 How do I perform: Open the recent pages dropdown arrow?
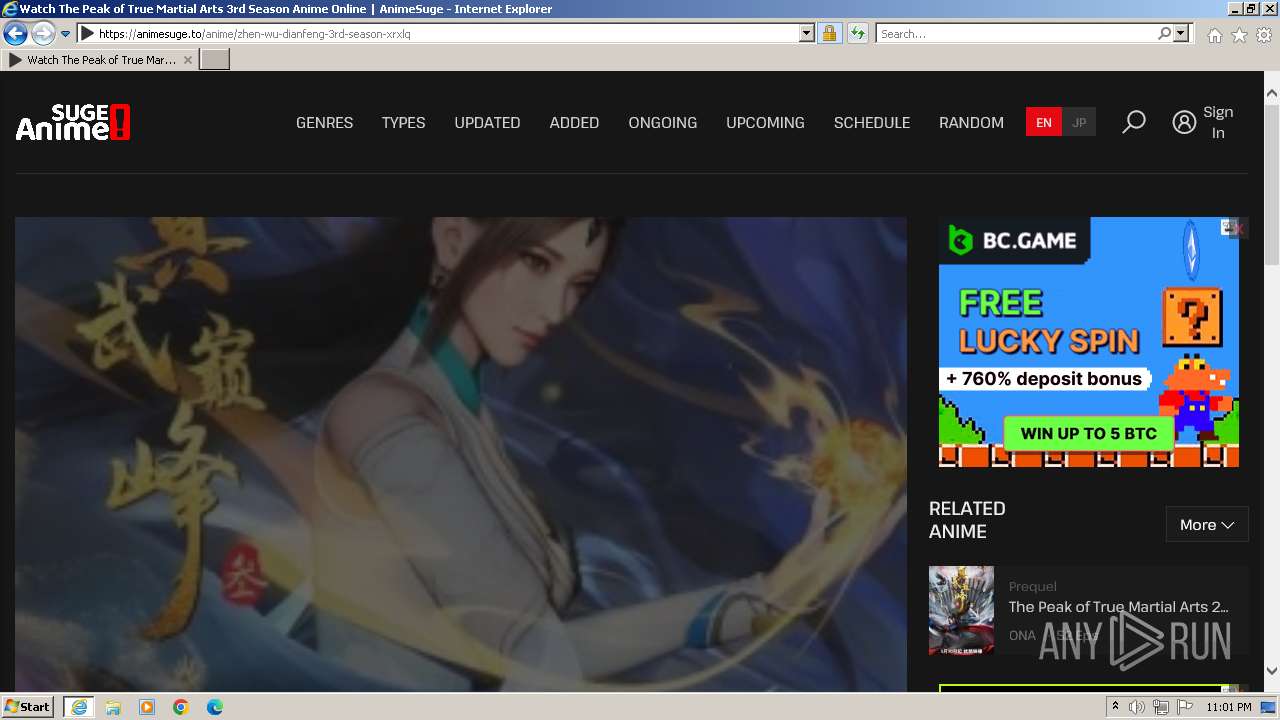(66, 34)
